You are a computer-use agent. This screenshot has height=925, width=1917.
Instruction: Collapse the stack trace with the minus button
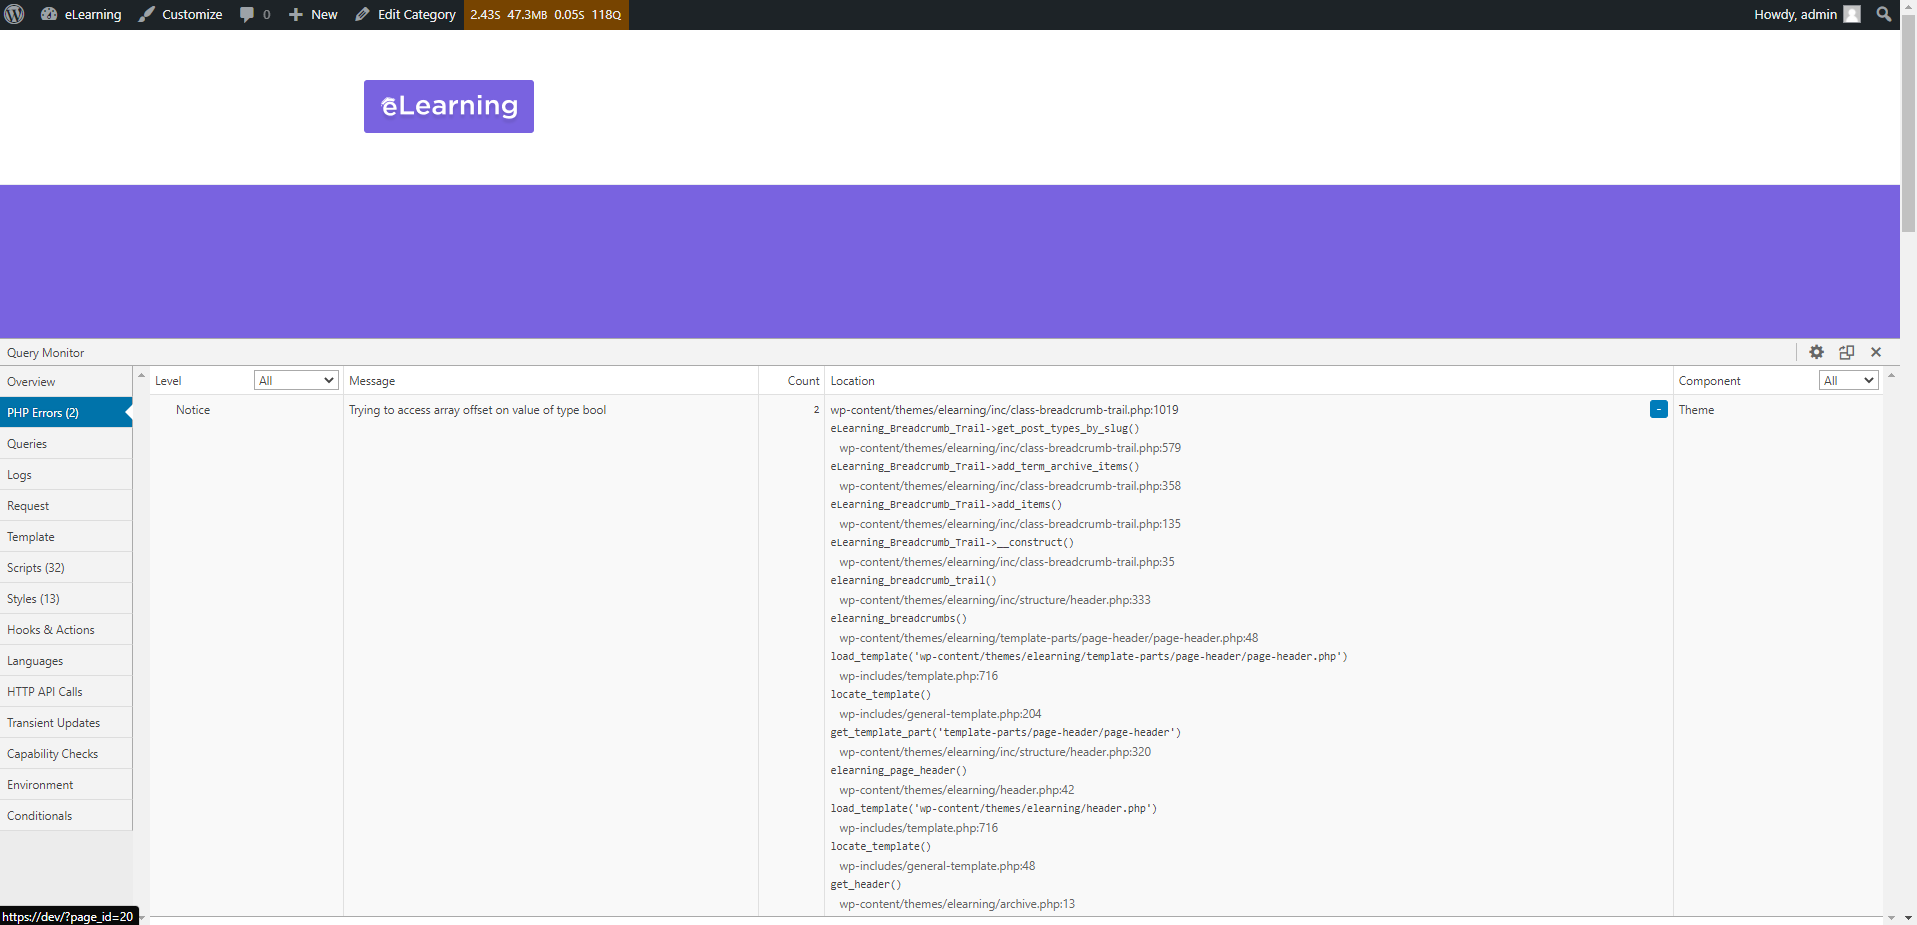tap(1659, 409)
